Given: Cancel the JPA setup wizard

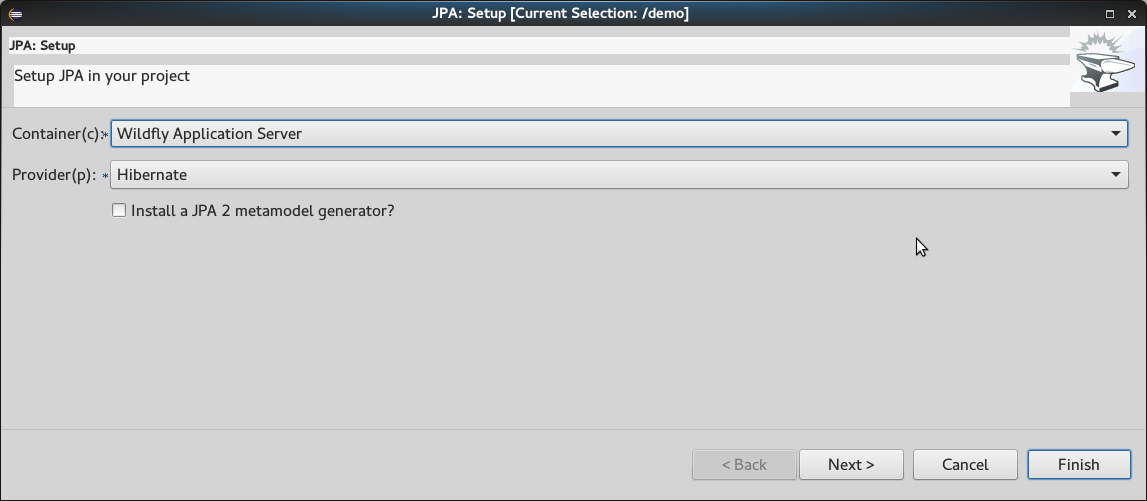Looking at the screenshot, I should pyautogui.click(x=965, y=464).
